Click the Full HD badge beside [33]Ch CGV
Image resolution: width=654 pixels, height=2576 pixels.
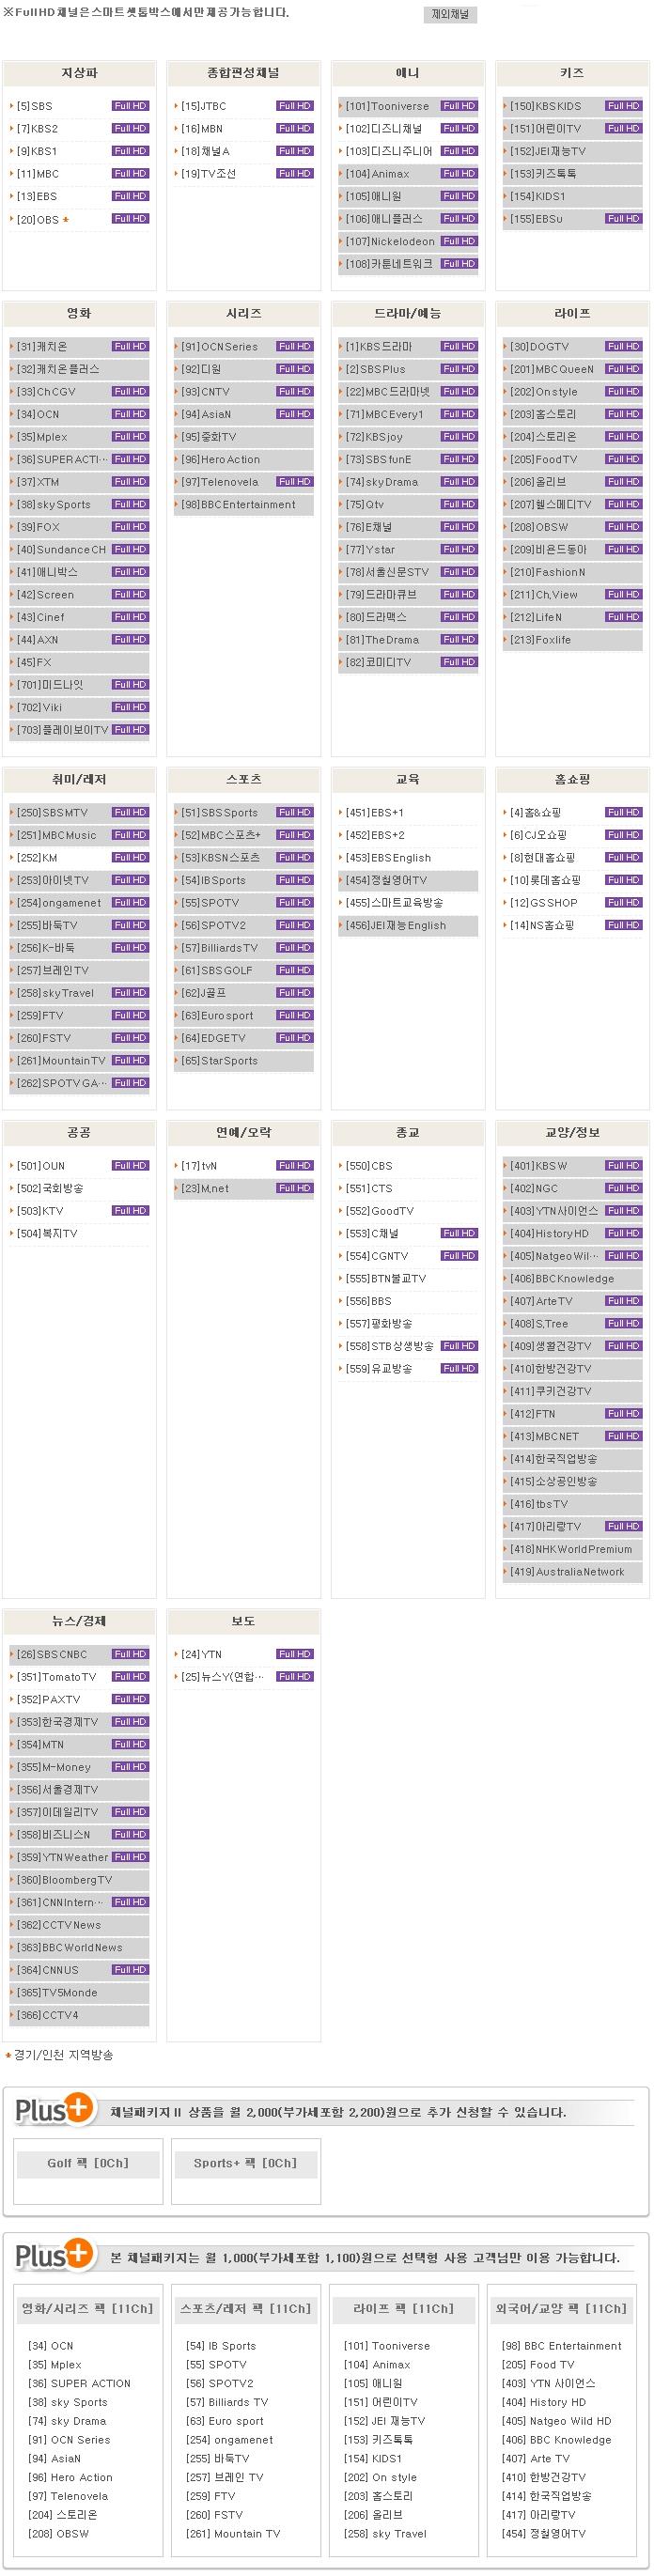pos(130,392)
